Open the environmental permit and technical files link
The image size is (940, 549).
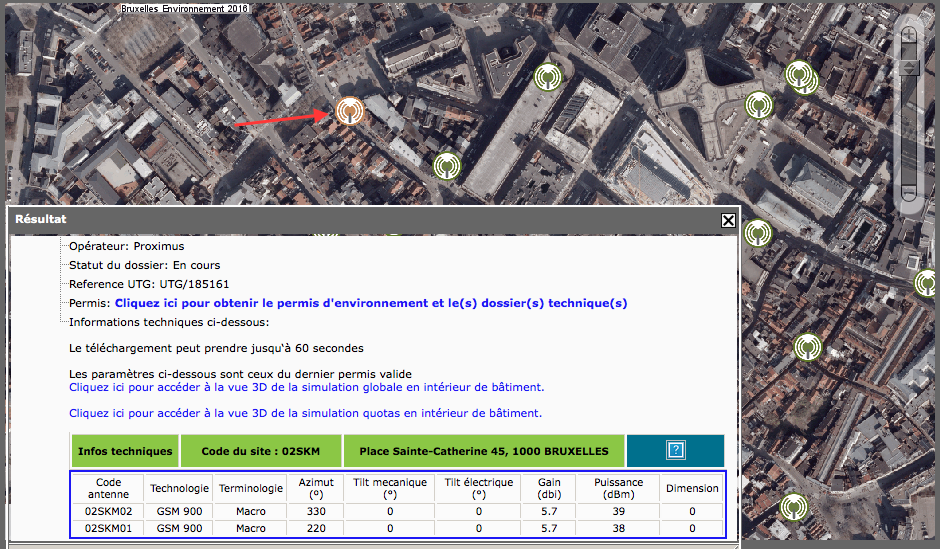coord(371,303)
